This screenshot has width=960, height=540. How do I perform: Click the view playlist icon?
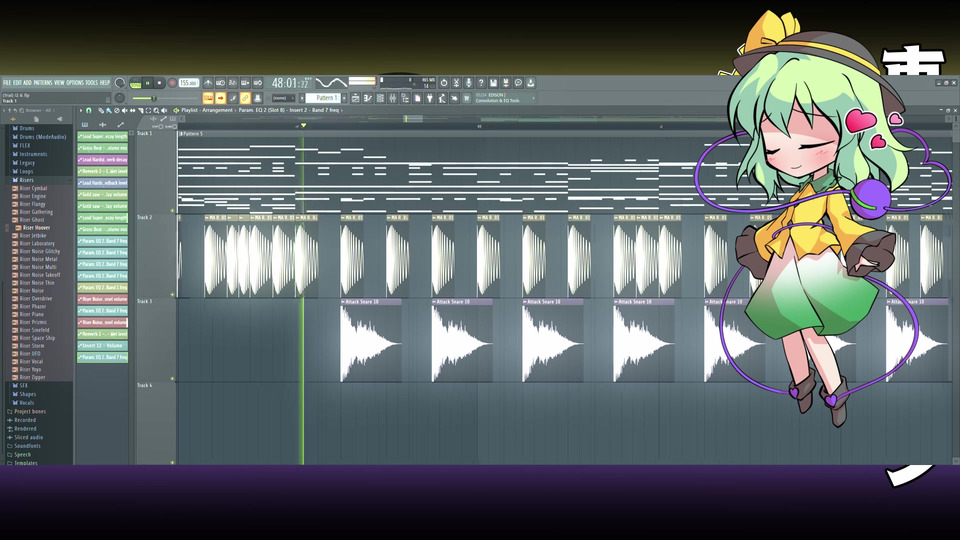pos(355,98)
